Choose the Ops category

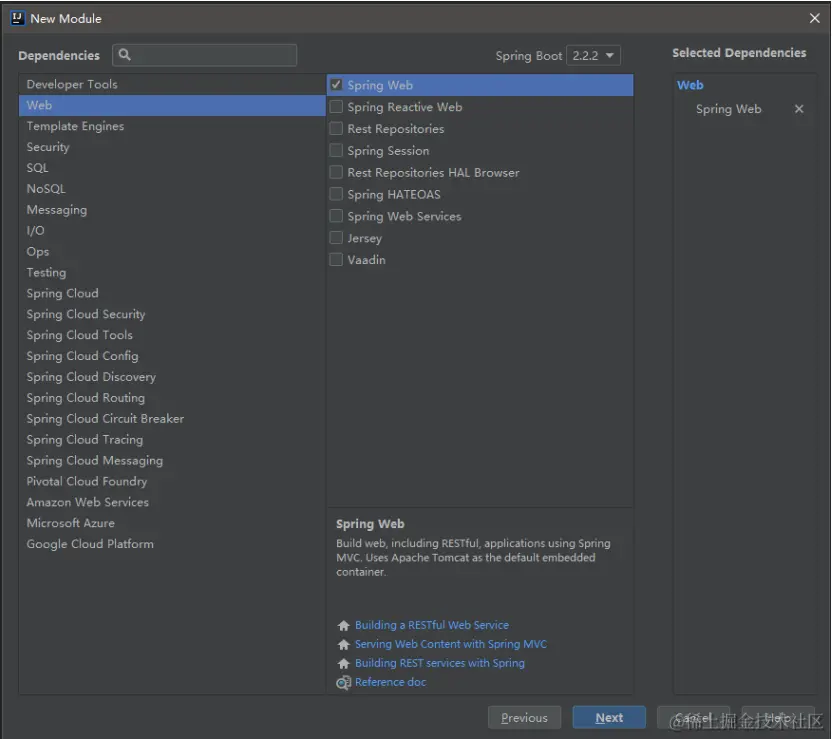pos(172,251)
